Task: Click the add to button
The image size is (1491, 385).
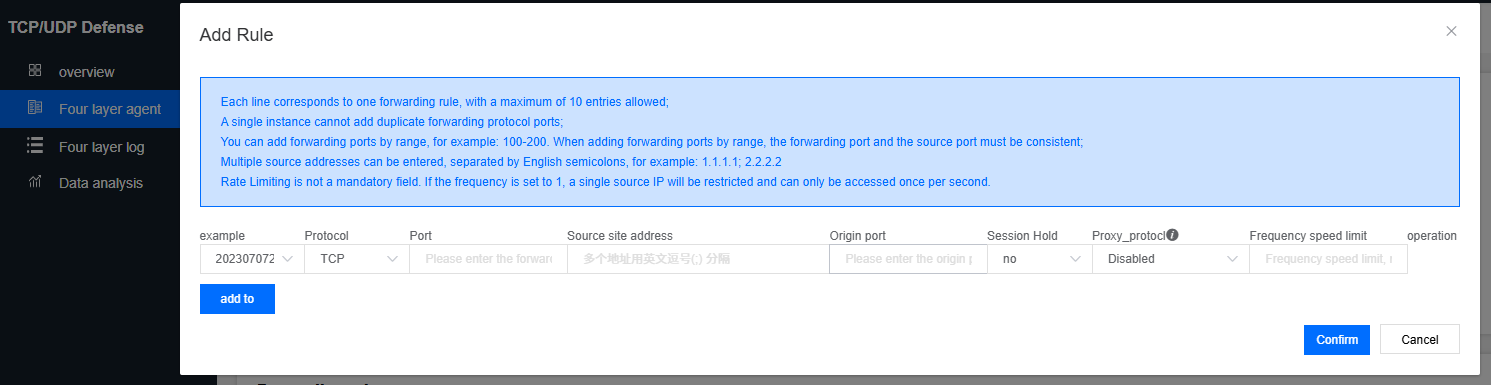Action: tap(237, 299)
